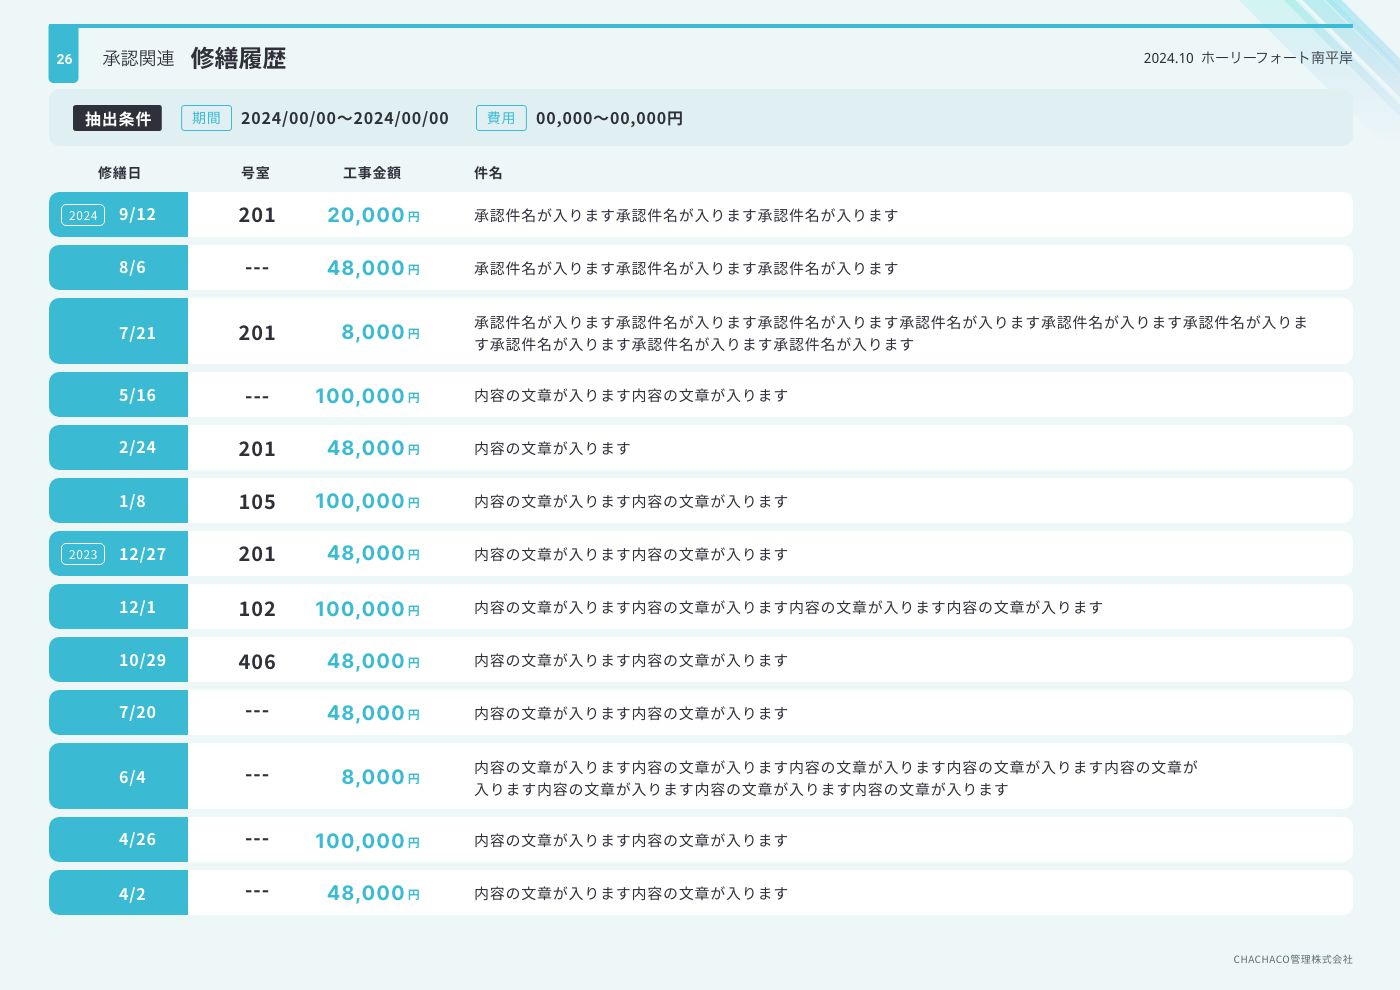This screenshot has height=990, width=1400.
Task: Click the 修繕日 column header
Action: 119,173
